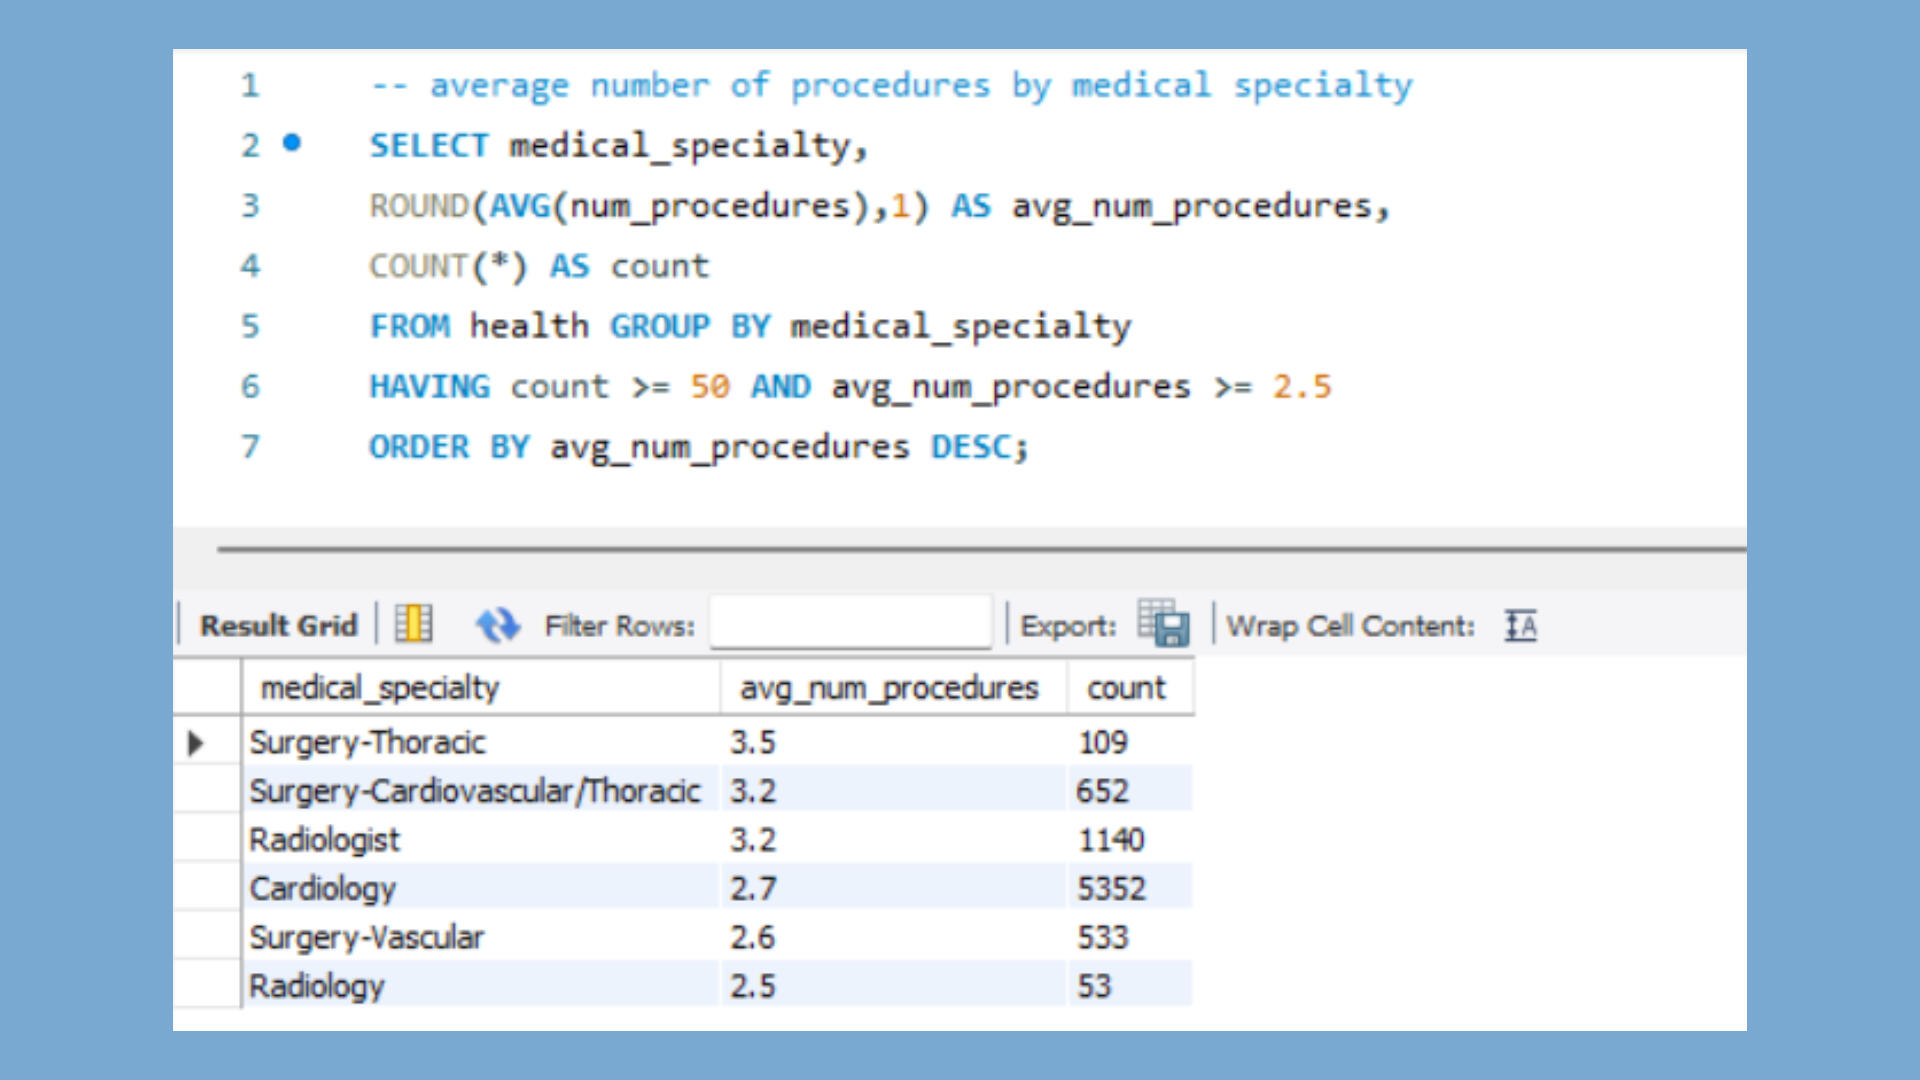Click inside the Filter Rows field
Image resolution: width=1920 pixels, height=1080 pixels.
(850, 624)
